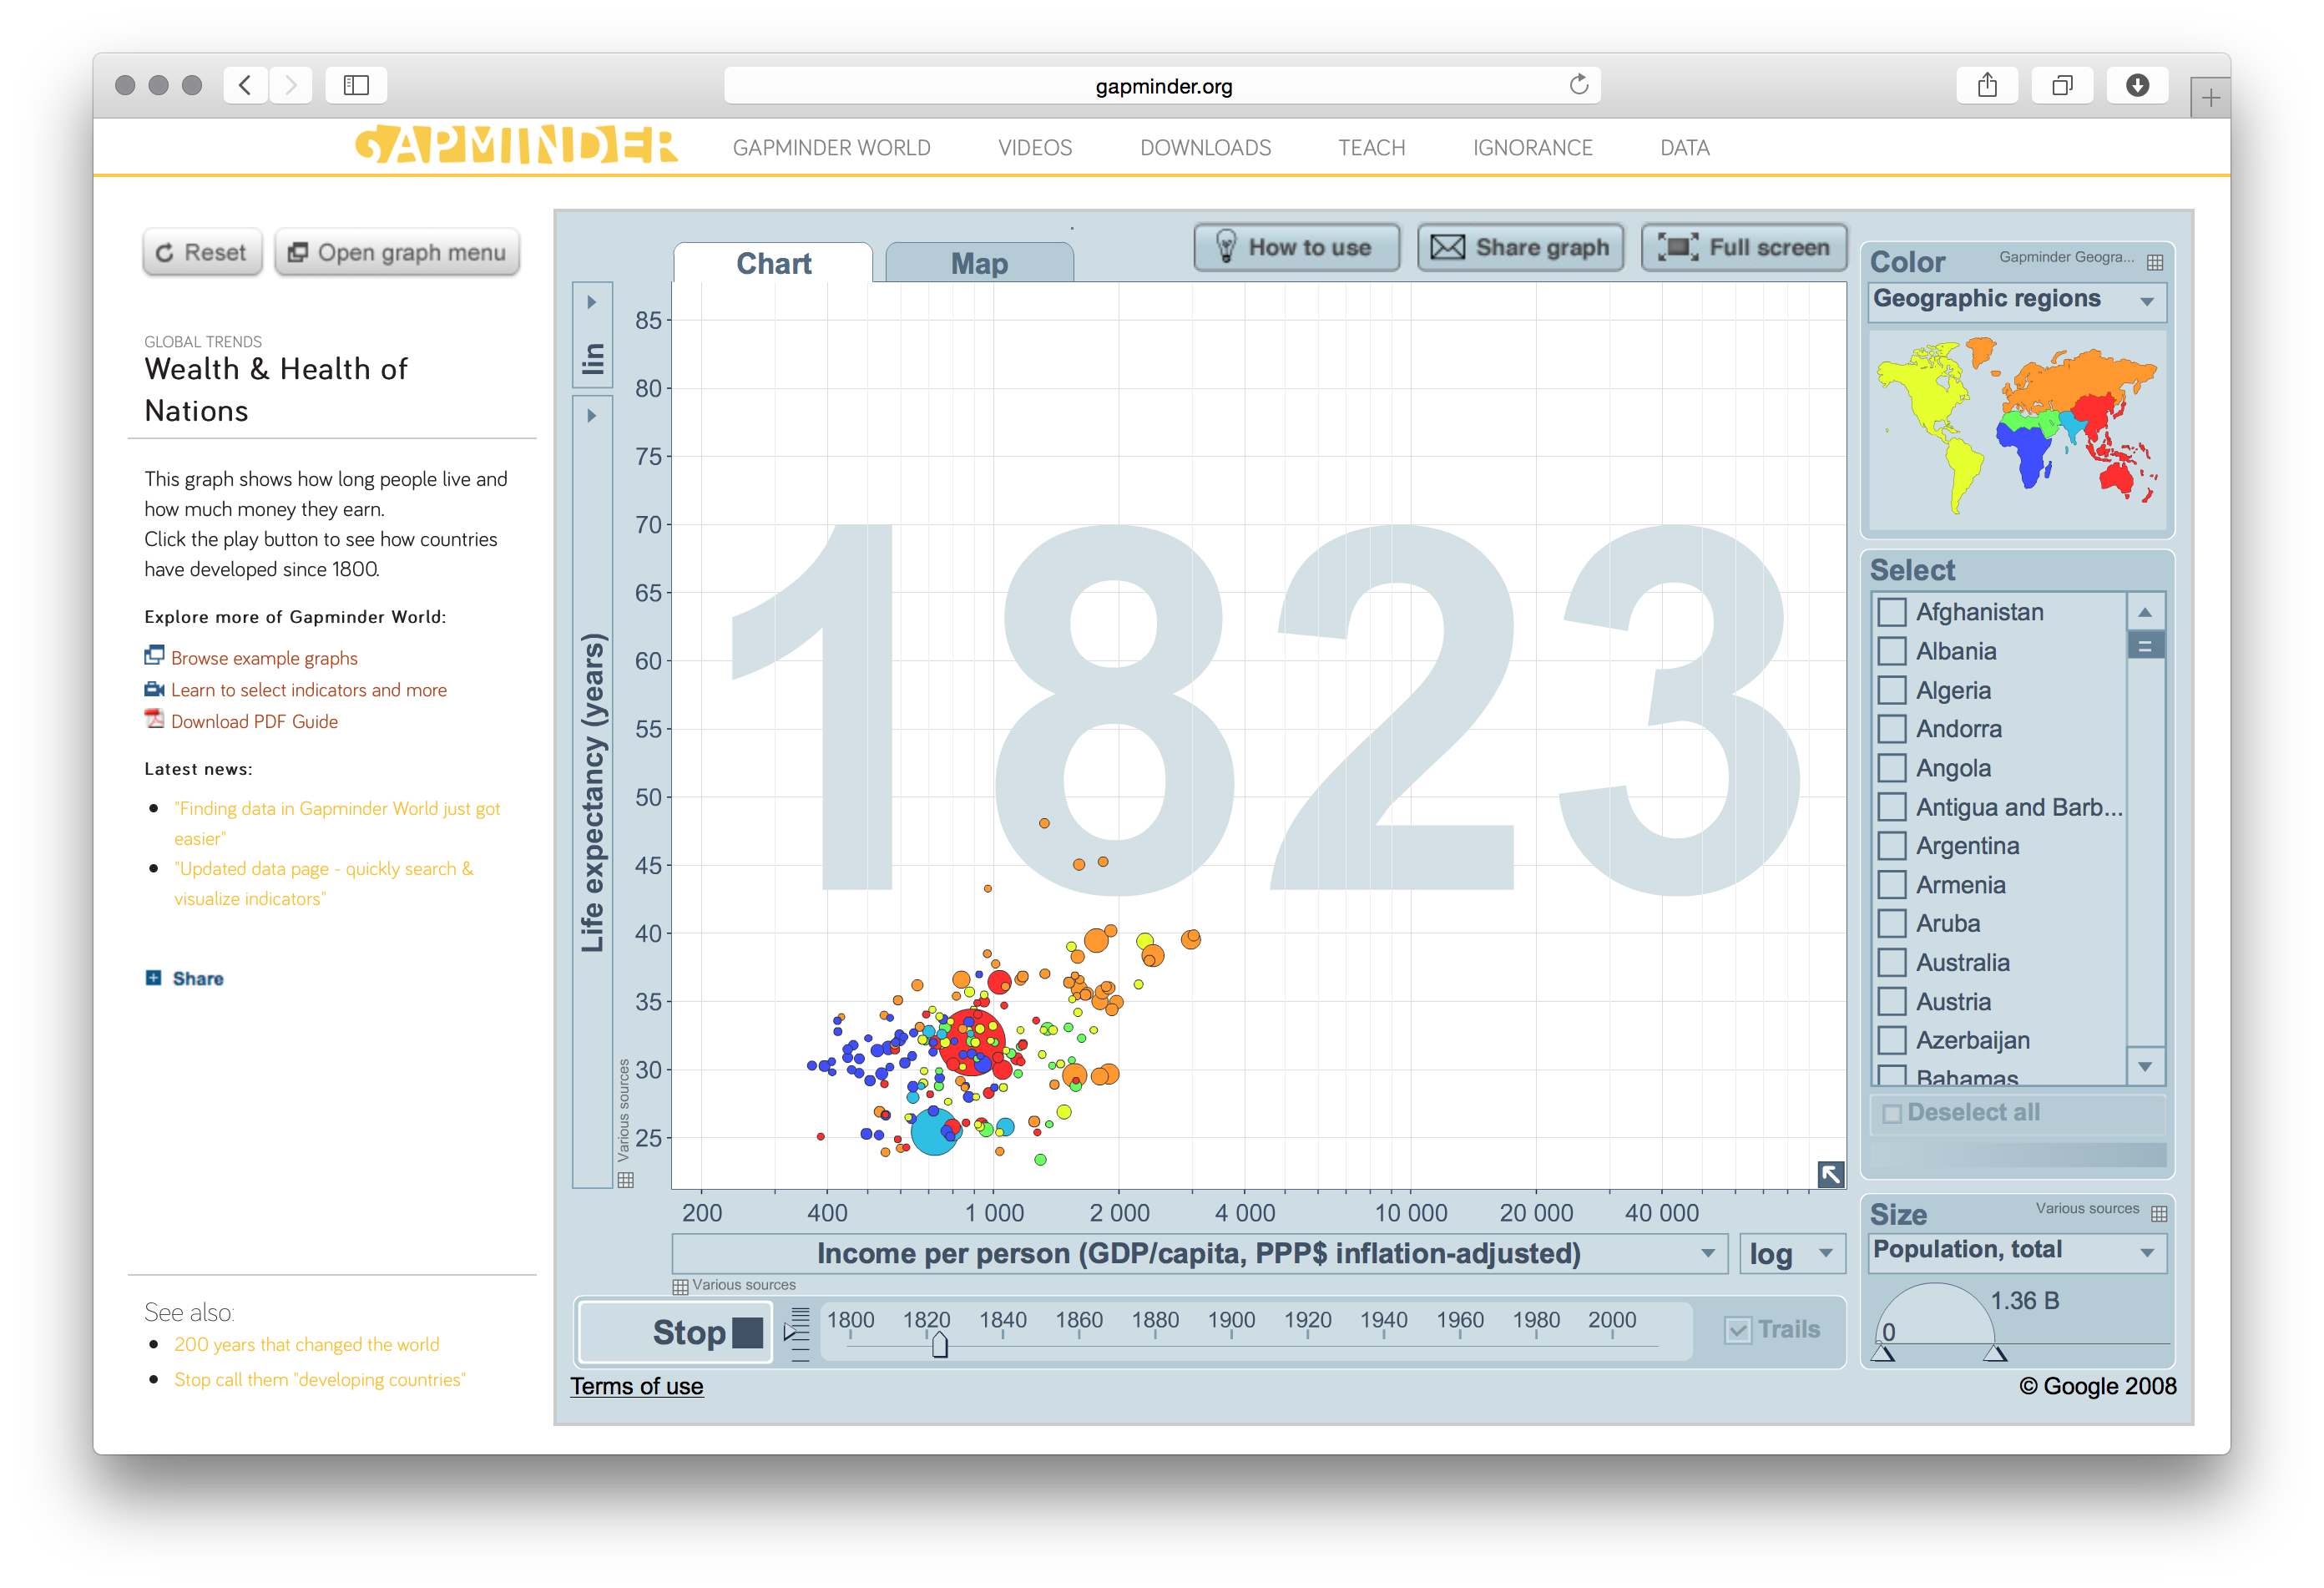The image size is (2324, 1588).
Task: Open the Terms of use link
Action: click(x=637, y=1386)
